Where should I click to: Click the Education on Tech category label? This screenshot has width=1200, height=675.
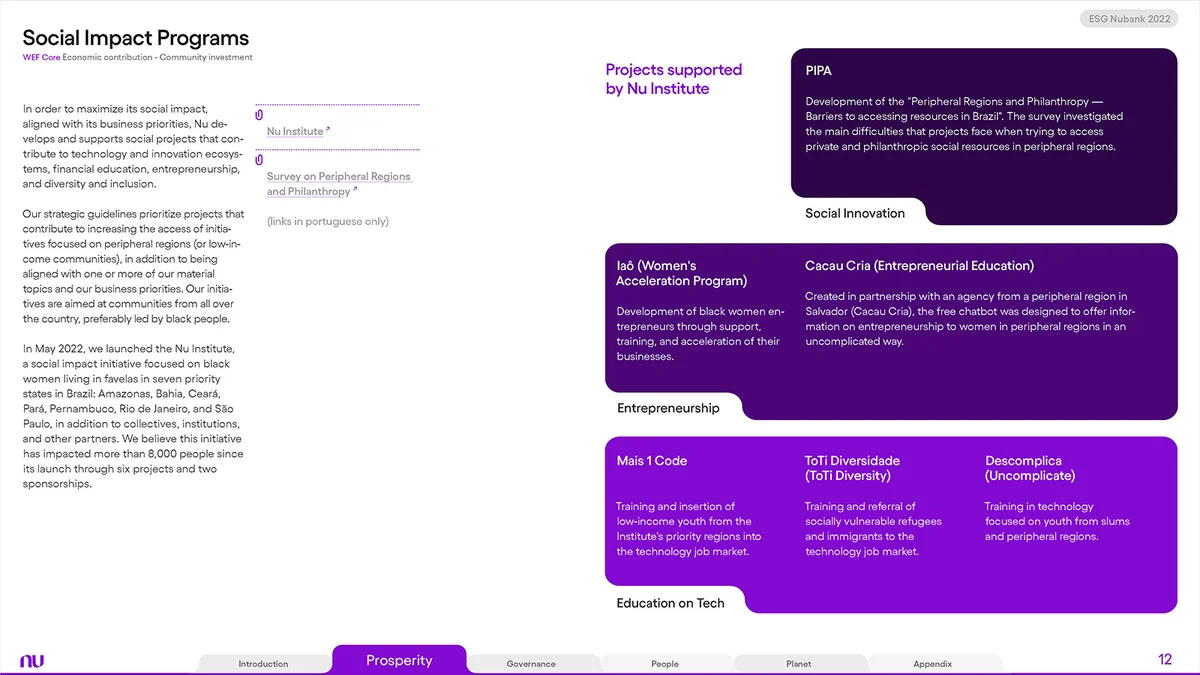coord(670,602)
